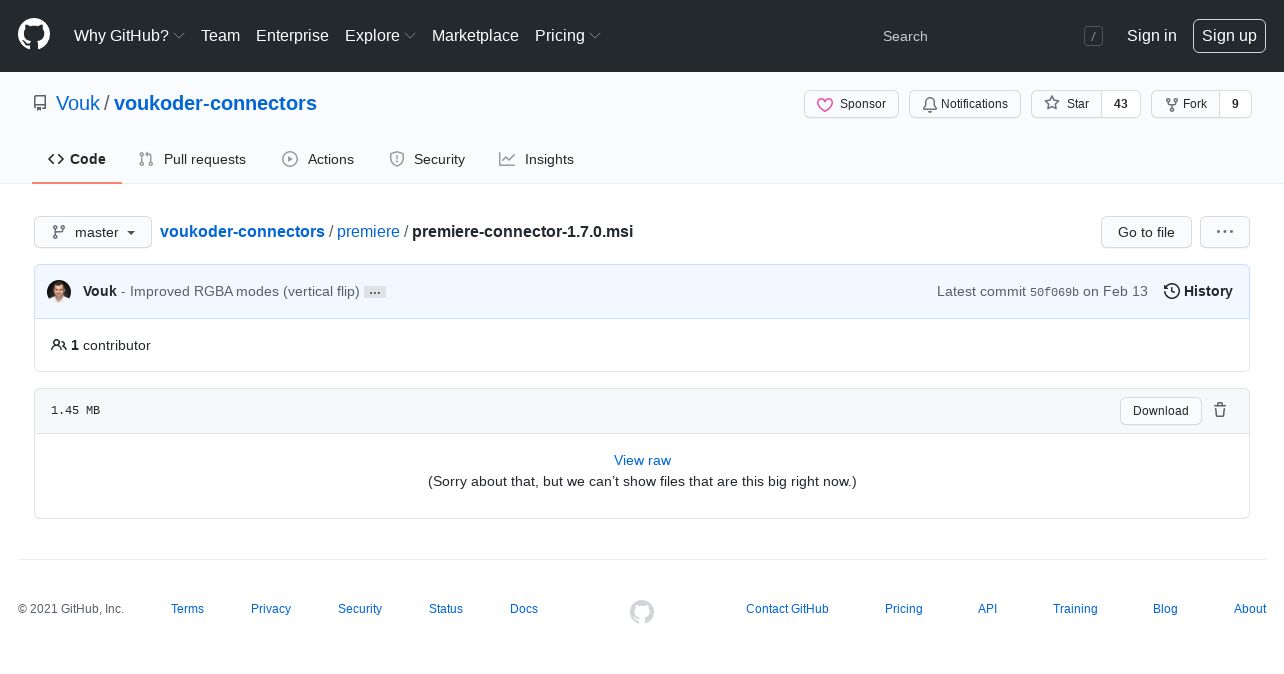1284x674 pixels.
Task: Open the Training footer link
Action: pos(1075,609)
